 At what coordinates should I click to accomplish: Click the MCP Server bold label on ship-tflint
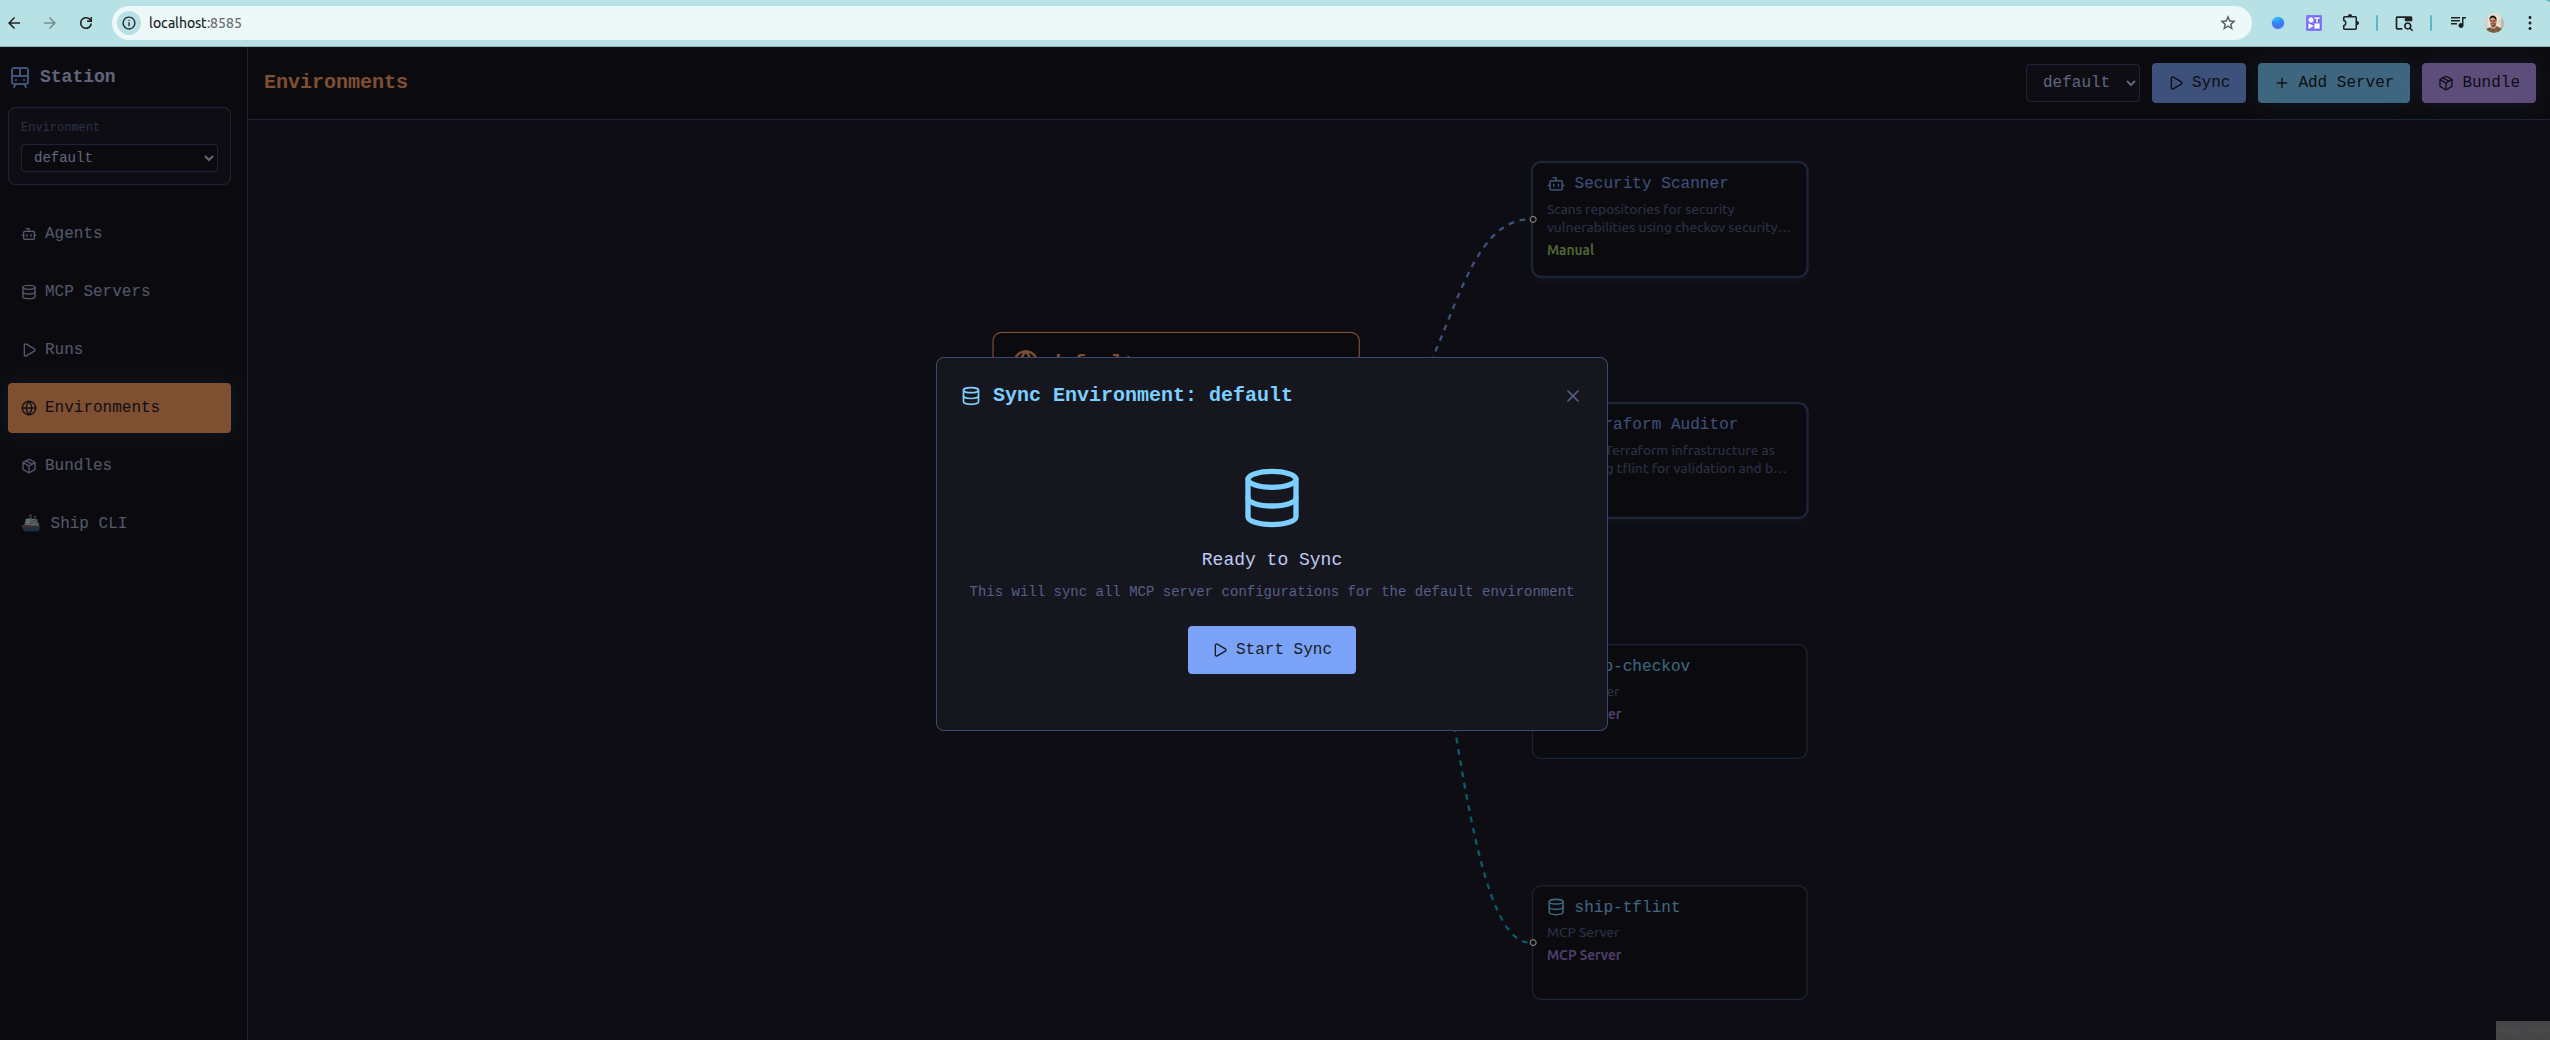click(x=1584, y=955)
